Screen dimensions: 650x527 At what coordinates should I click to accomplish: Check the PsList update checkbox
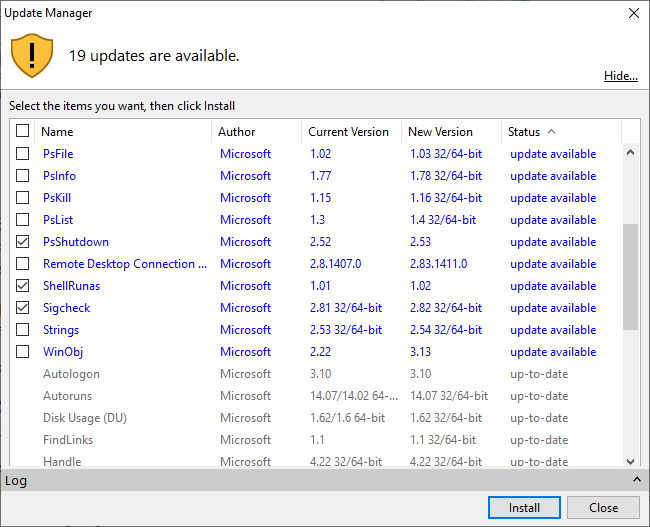pyautogui.click(x=22, y=219)
